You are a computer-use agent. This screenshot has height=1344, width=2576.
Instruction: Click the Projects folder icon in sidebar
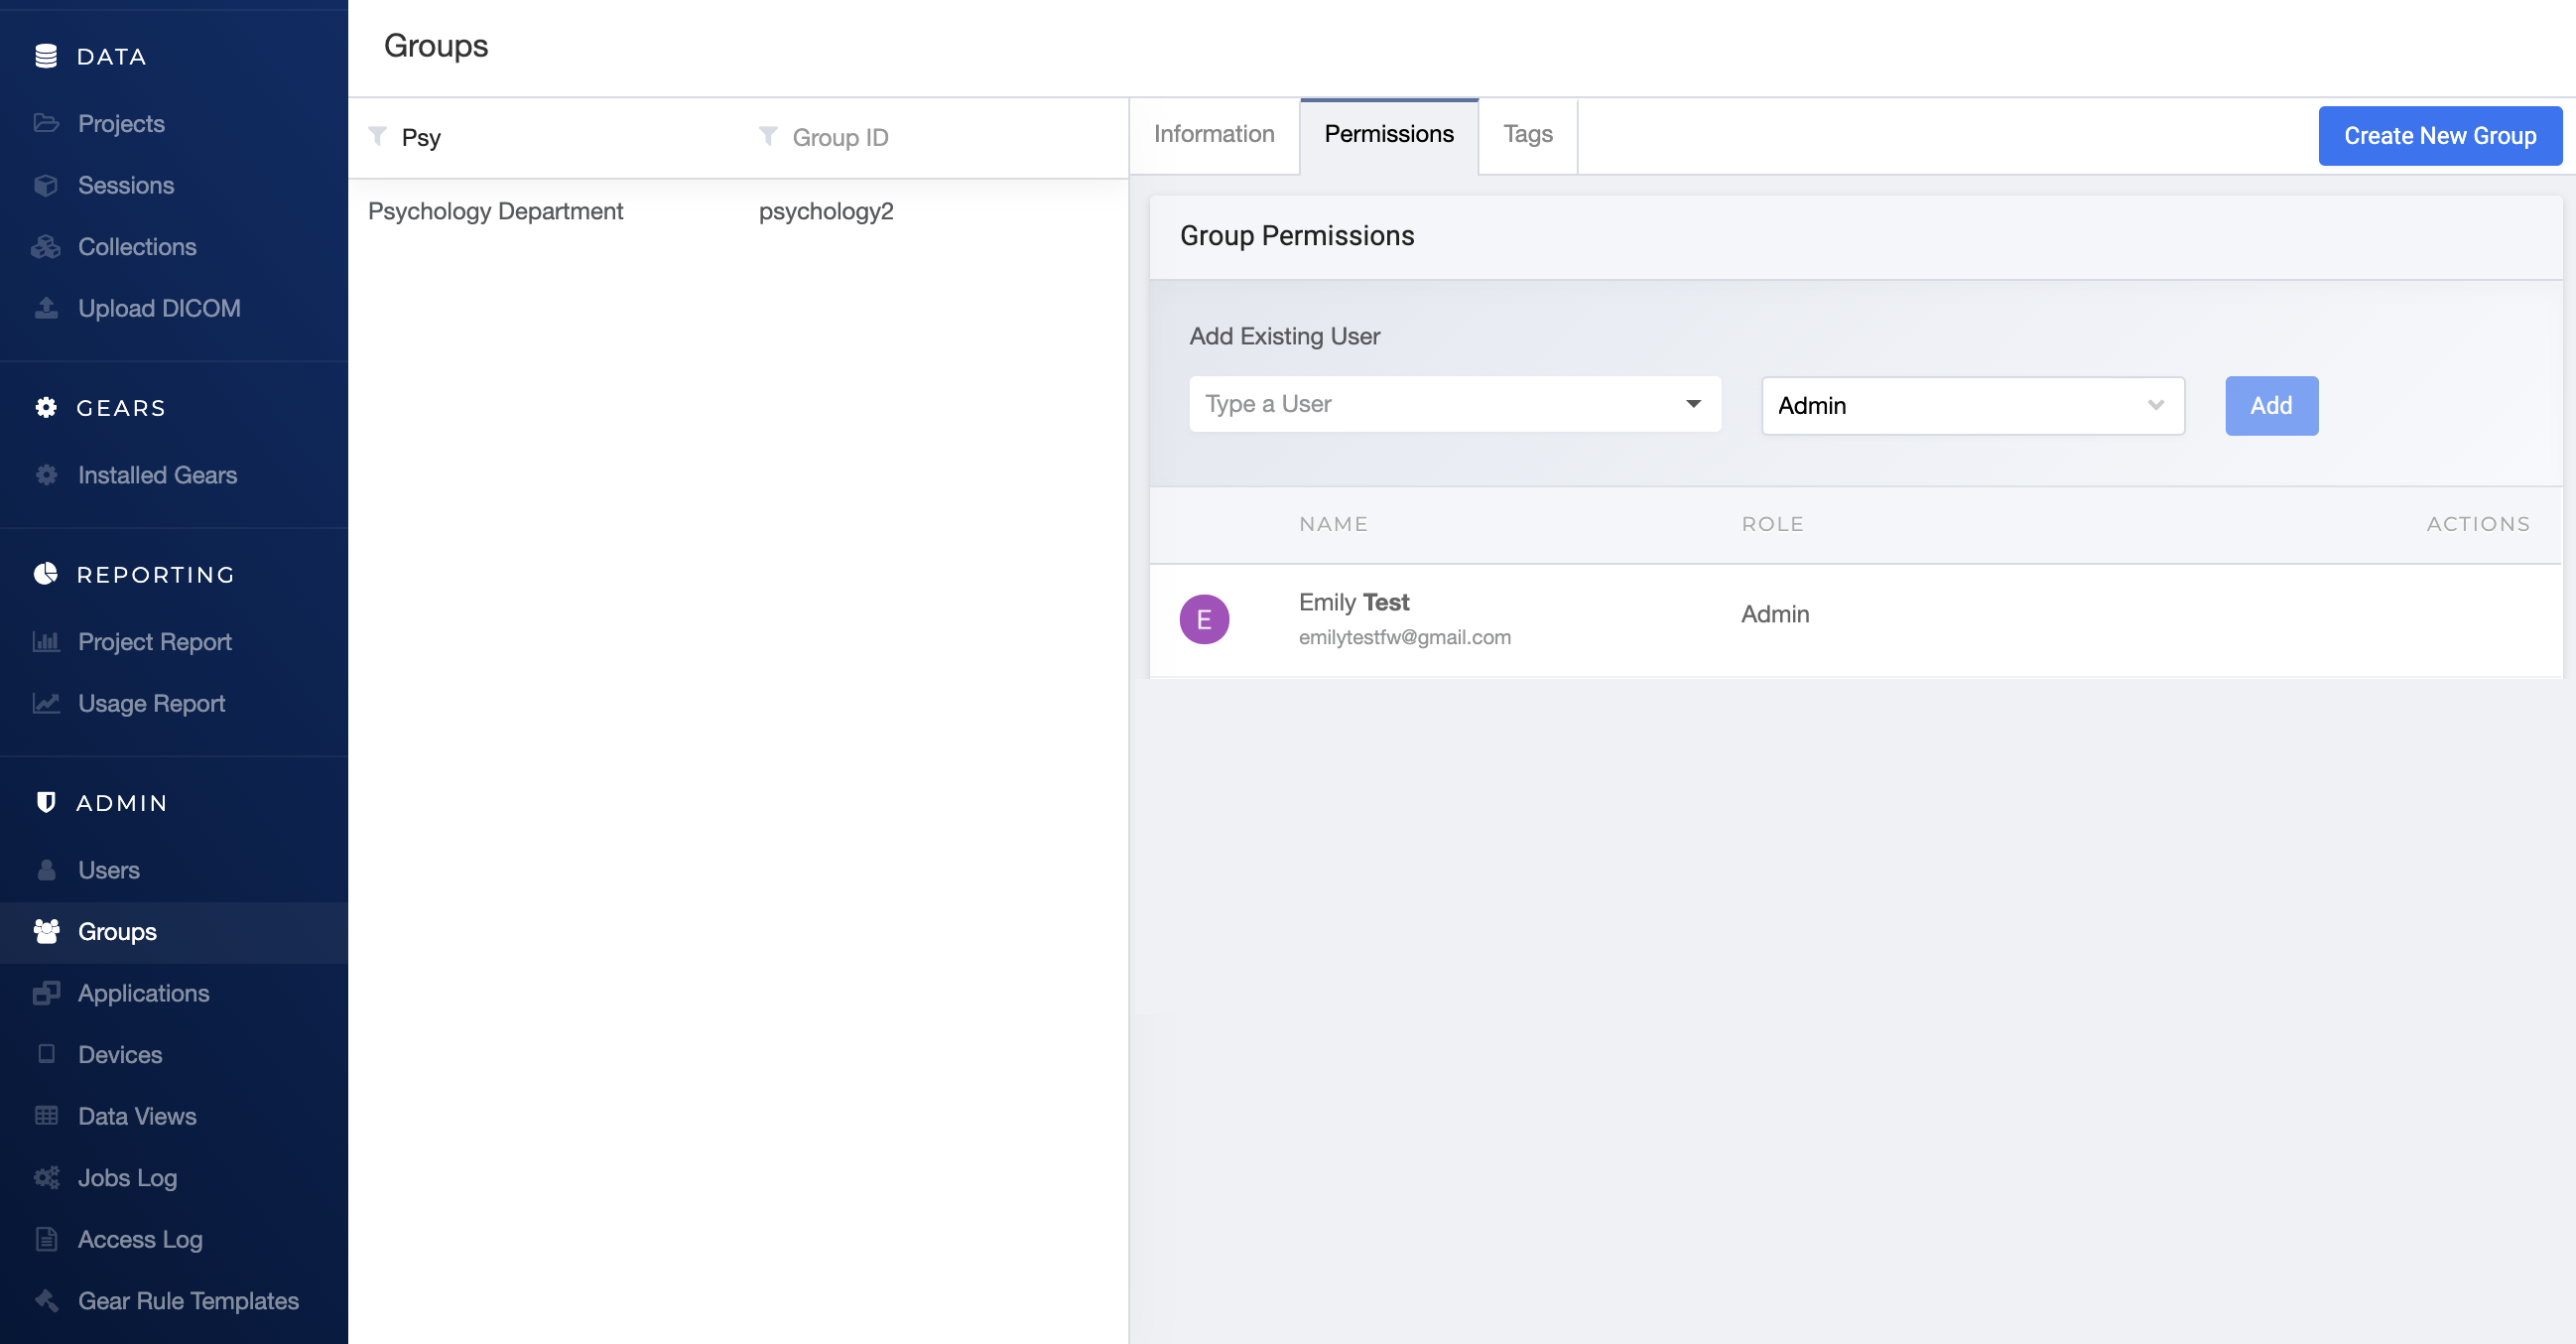46,123
